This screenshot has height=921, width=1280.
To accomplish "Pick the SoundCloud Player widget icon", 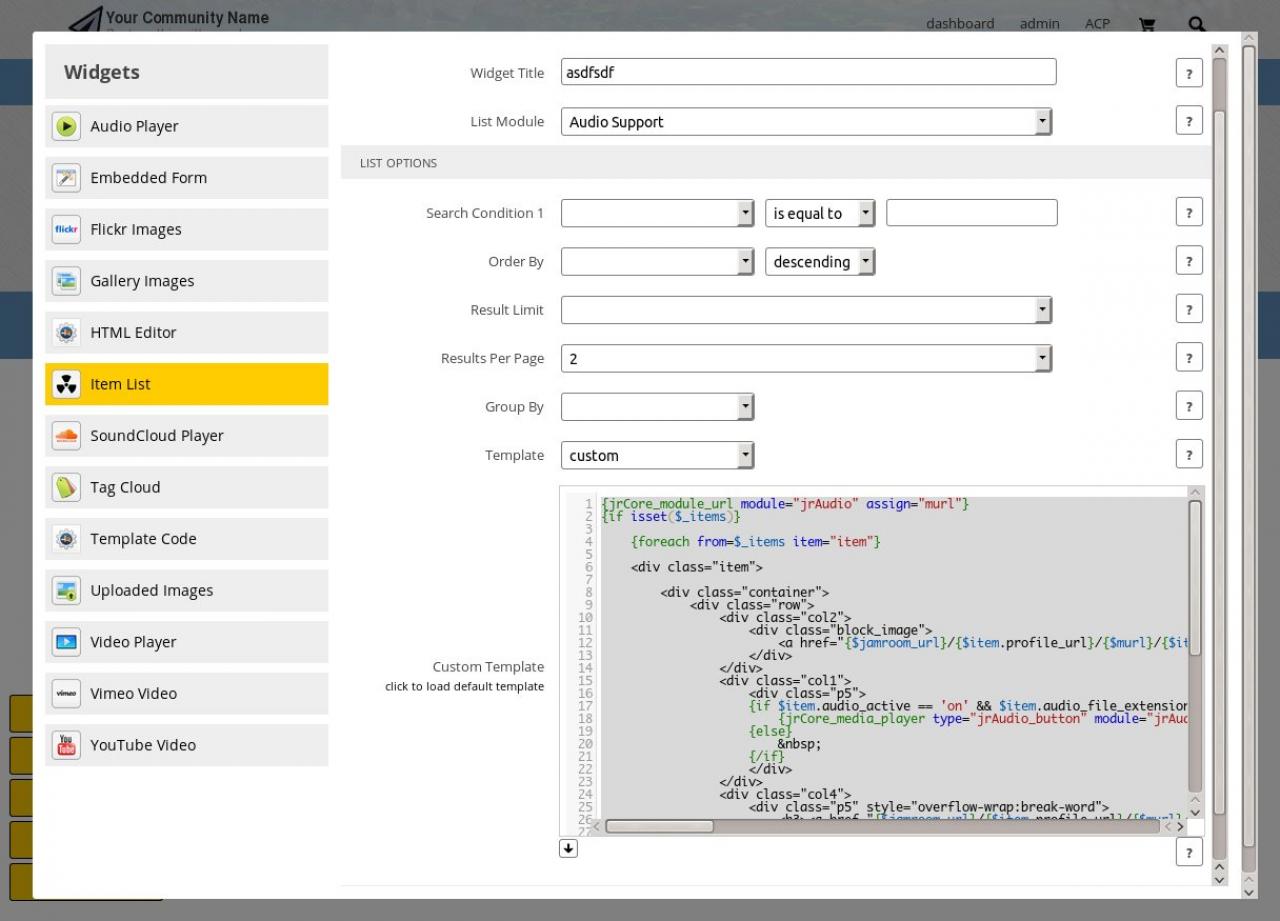I will [x=66, y=435].
